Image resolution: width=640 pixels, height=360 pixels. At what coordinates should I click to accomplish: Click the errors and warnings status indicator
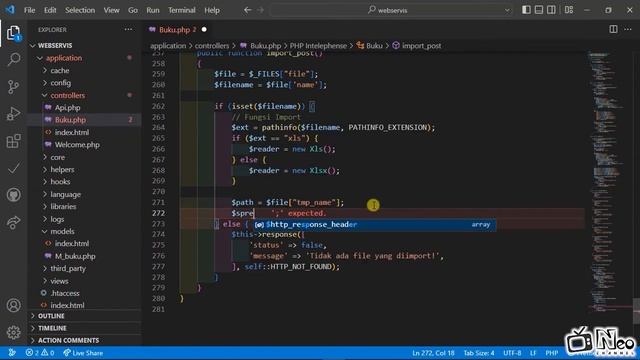40,353
